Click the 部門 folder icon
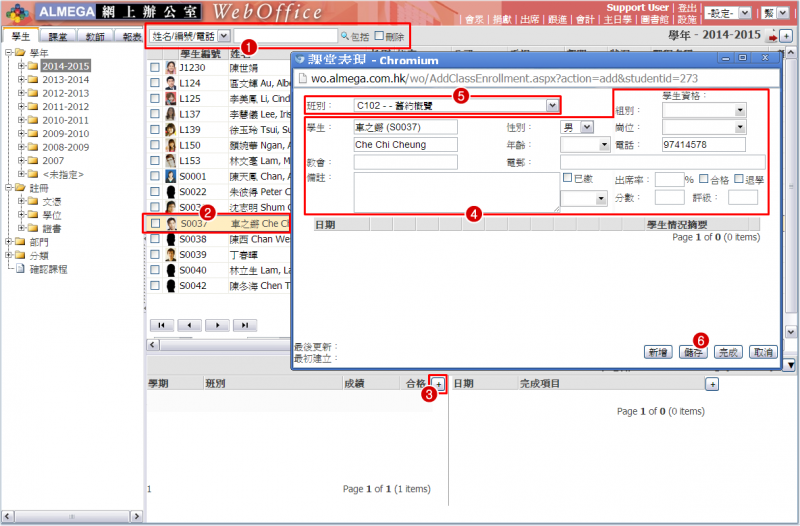The image size is (800, 526). 20,241
